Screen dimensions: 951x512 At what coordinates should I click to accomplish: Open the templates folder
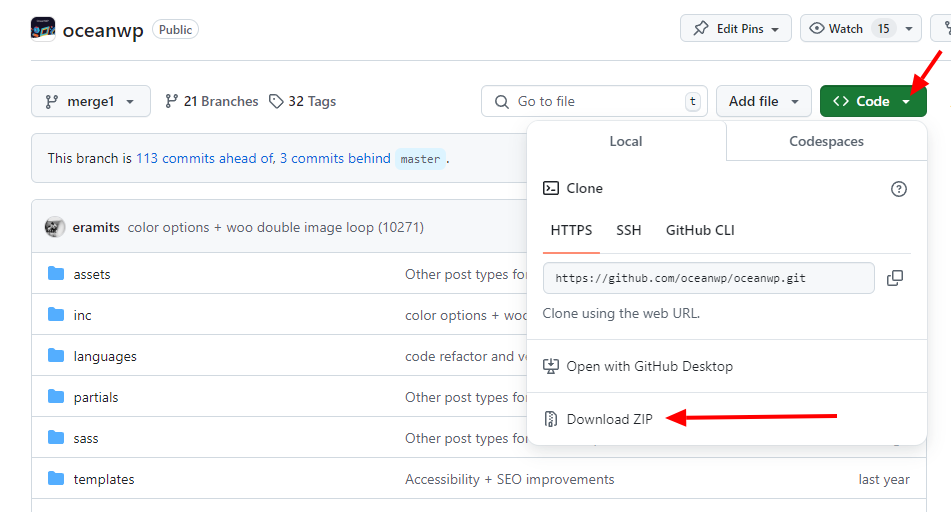point(104,479)
